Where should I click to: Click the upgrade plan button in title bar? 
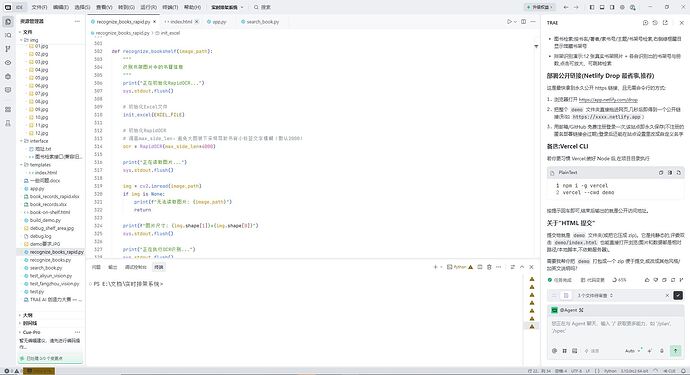(540, 7)
